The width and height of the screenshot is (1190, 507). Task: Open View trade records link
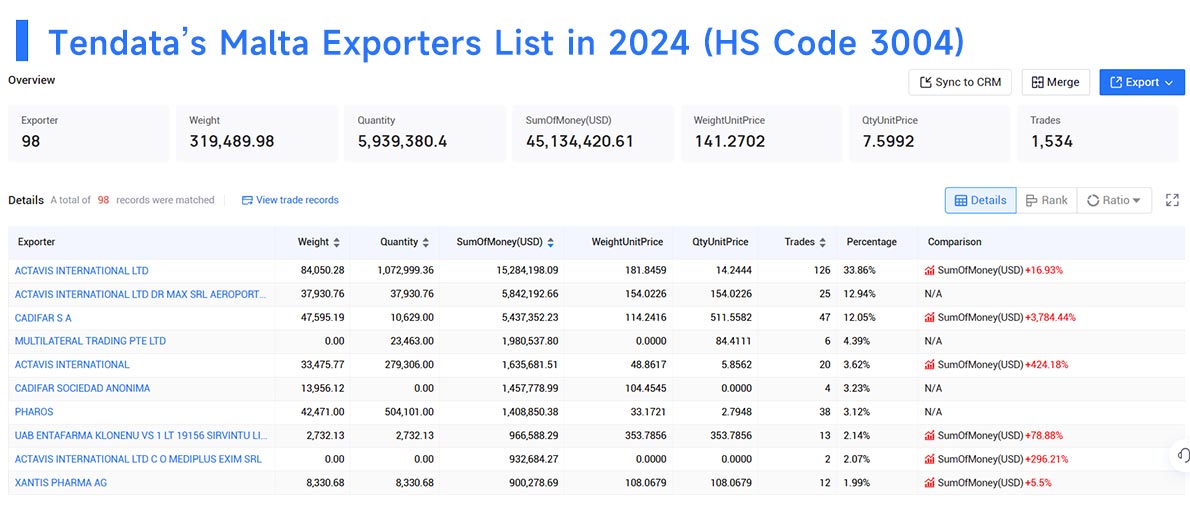click(290, 200)
